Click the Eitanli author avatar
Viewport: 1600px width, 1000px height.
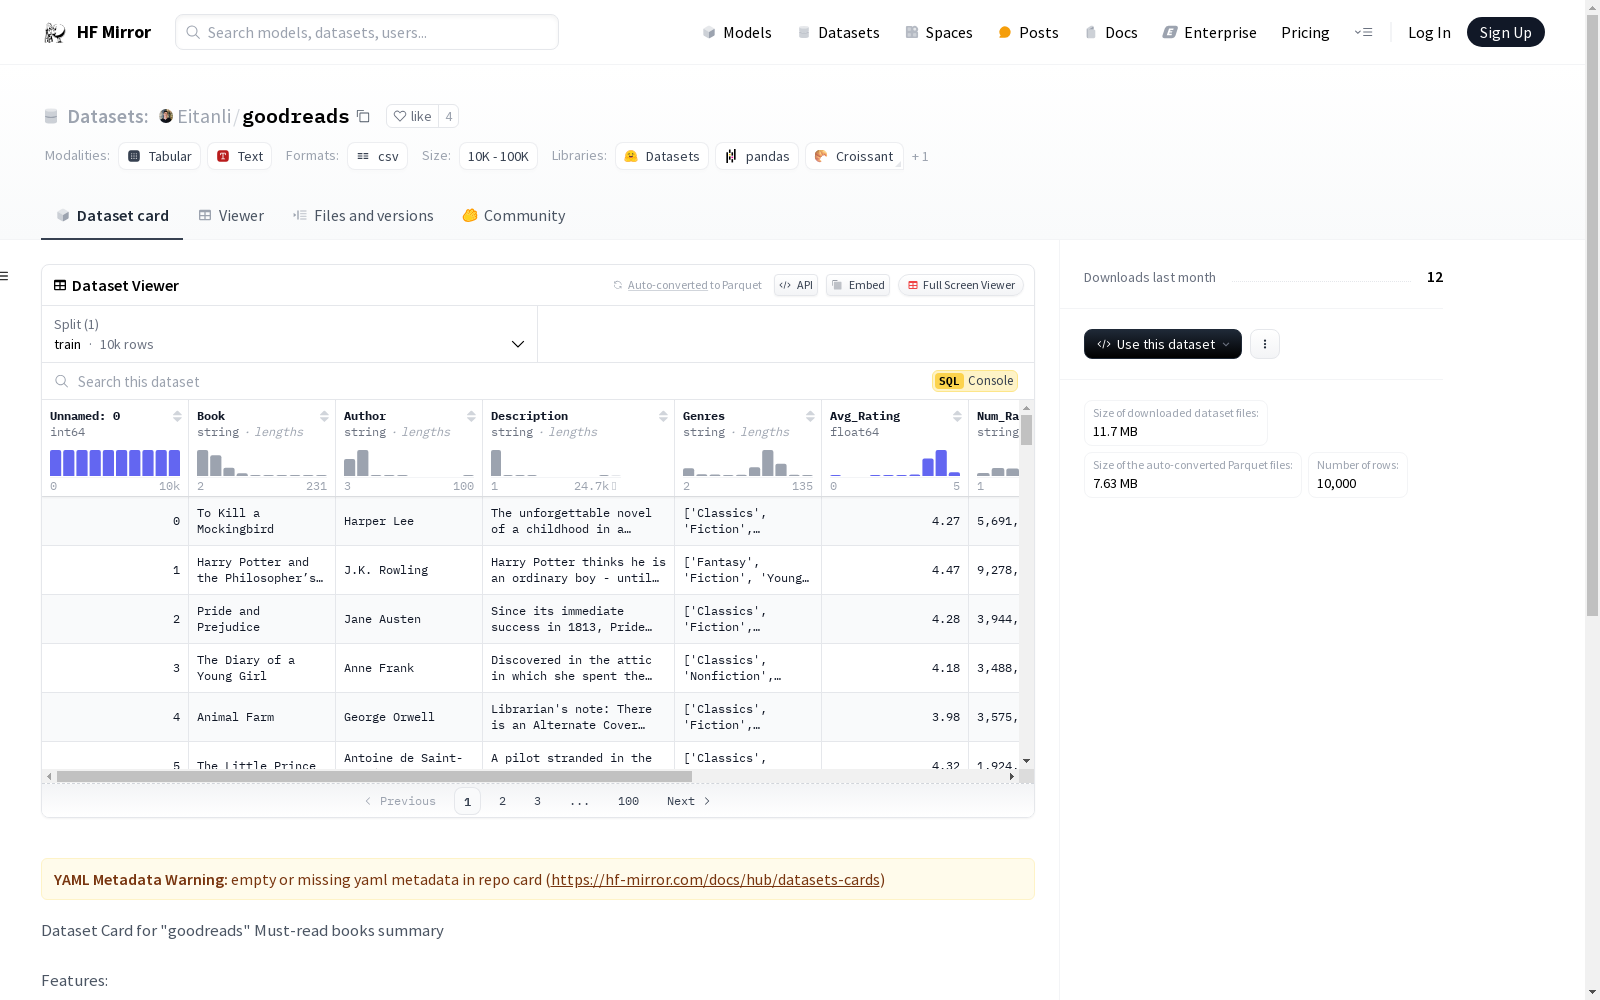click(166, 116)
